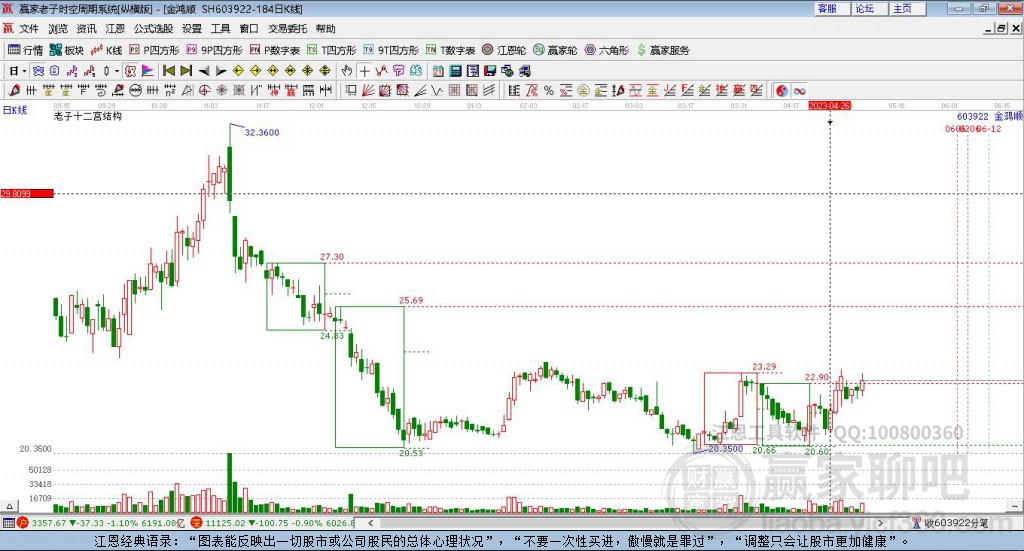Image resolution: width=1024 pixels, height=551 pixels.
Task: Open the 板块 sector view
Action: click(x=67, y=50)
